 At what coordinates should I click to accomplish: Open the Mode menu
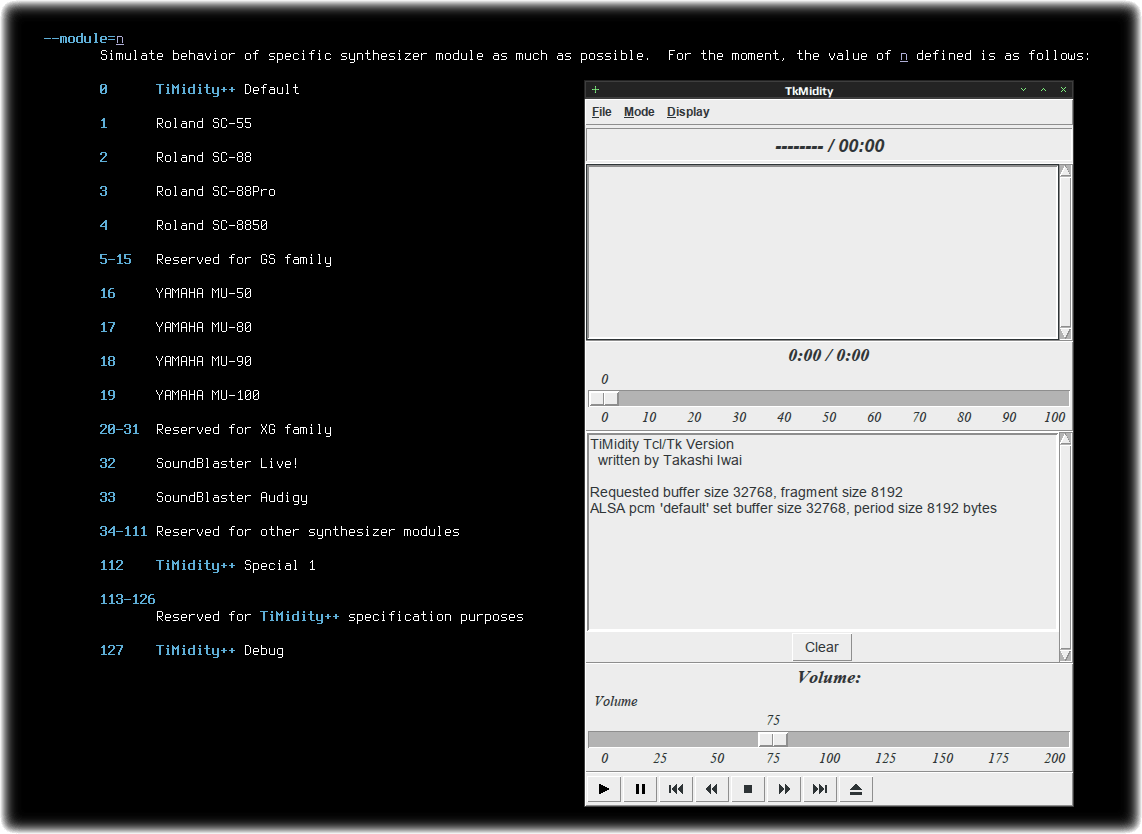click(639, 111)
